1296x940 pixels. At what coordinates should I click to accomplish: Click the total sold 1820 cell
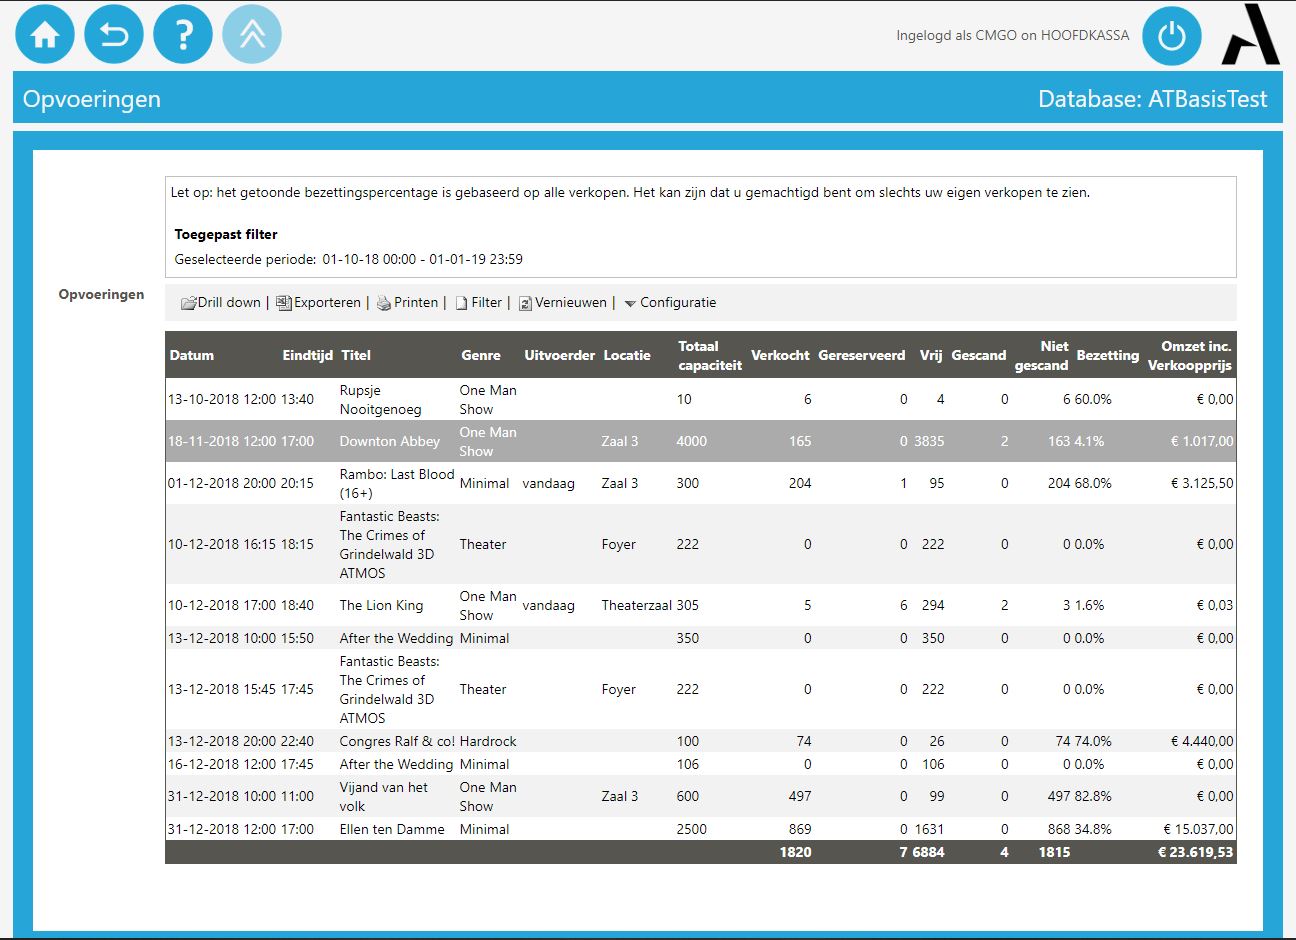pos(796,852)
